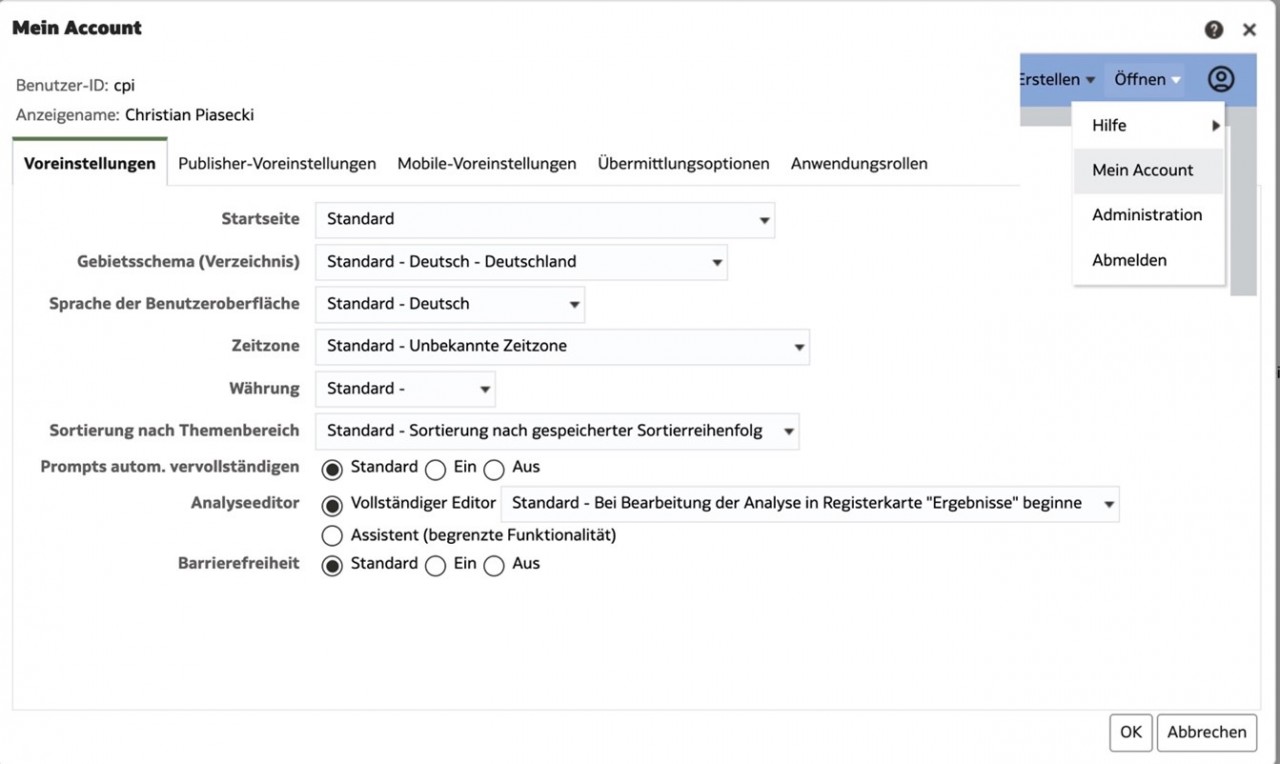
Task: Click the vertical scrollbar behind the user menu
Action: click(1244, 200)
